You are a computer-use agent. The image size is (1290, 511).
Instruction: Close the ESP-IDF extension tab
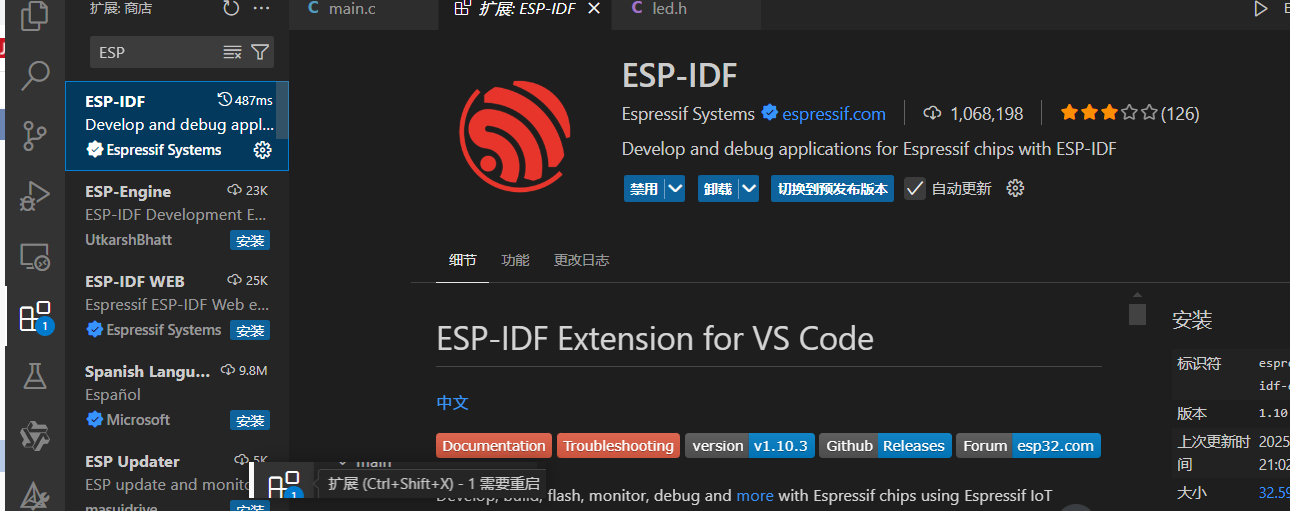pyautogui.click(x=594, y=9)
